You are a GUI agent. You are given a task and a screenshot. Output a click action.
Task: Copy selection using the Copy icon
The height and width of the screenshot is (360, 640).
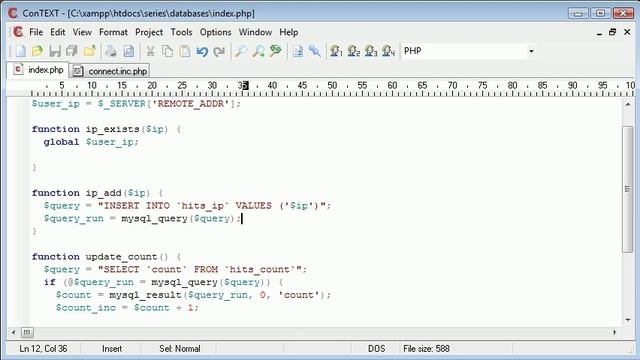(167, 51)
